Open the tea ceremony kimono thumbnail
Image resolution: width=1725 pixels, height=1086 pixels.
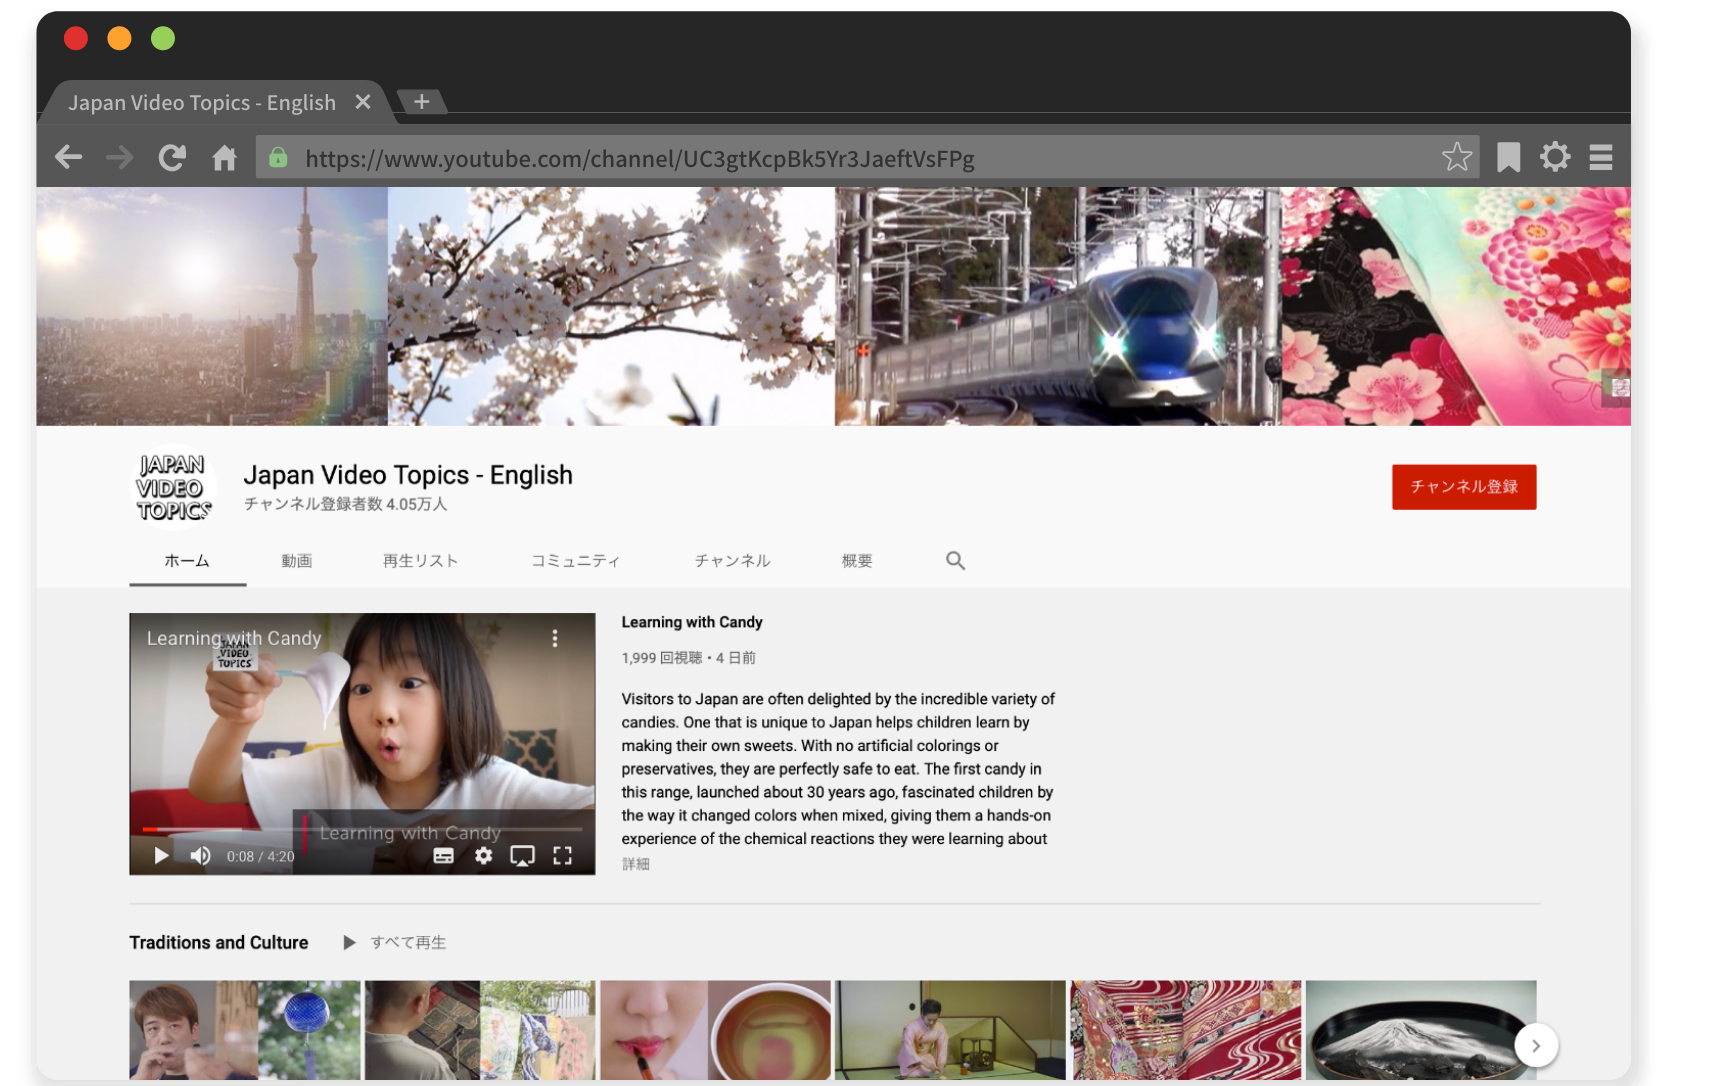[951, 1030]
